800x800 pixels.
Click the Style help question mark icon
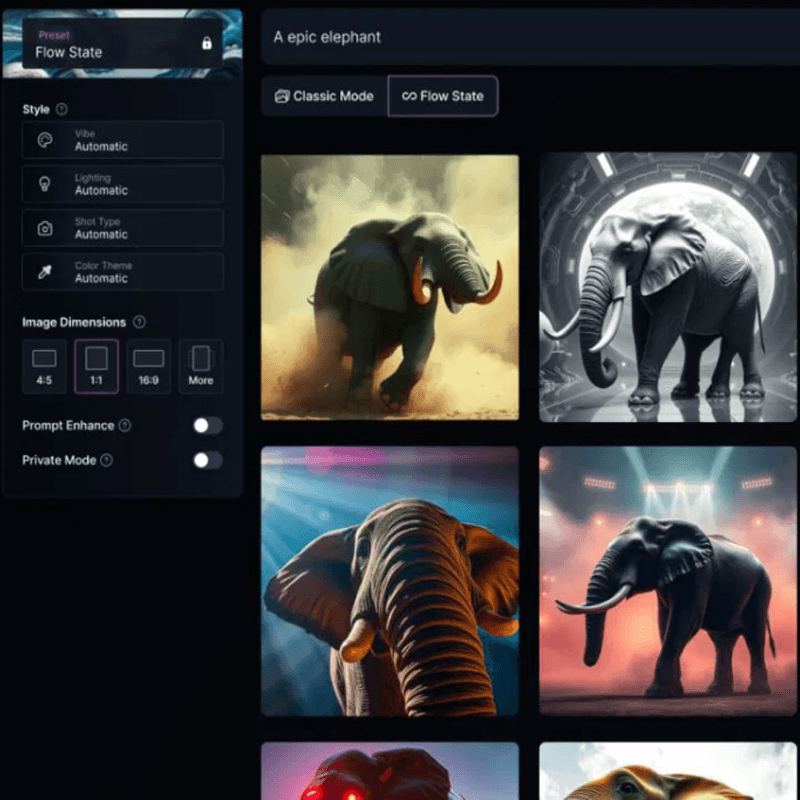(62, 109)
